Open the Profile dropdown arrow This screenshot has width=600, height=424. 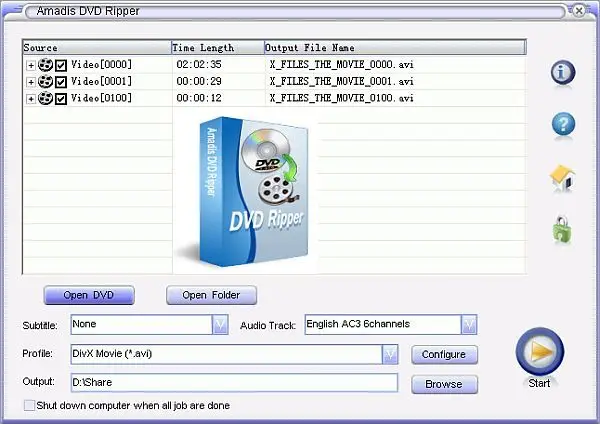click(390, 354)
